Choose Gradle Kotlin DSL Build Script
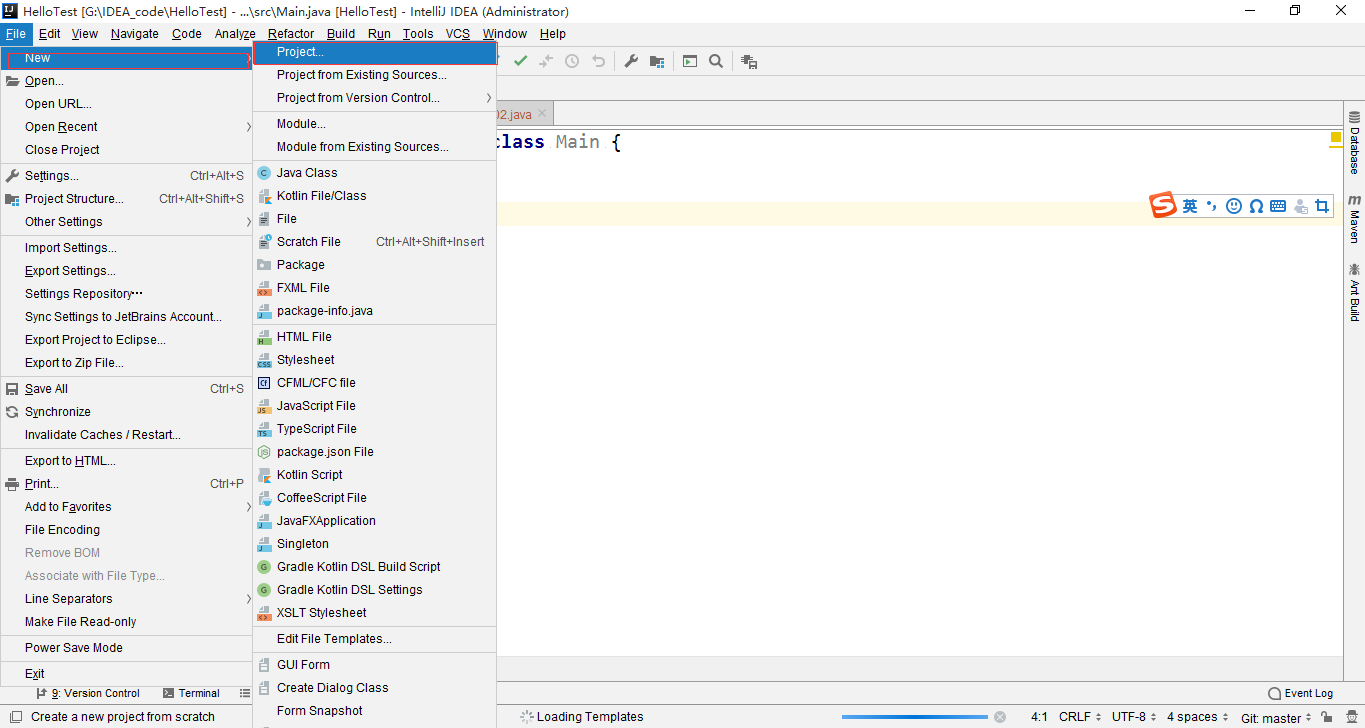This screenshot has height=728, width=1365. [x=375, y=567]
